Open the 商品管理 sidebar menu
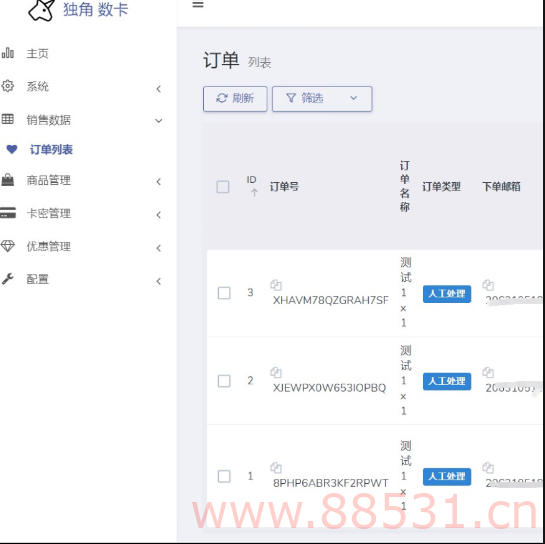545x544 pixels. click(49, 180)
